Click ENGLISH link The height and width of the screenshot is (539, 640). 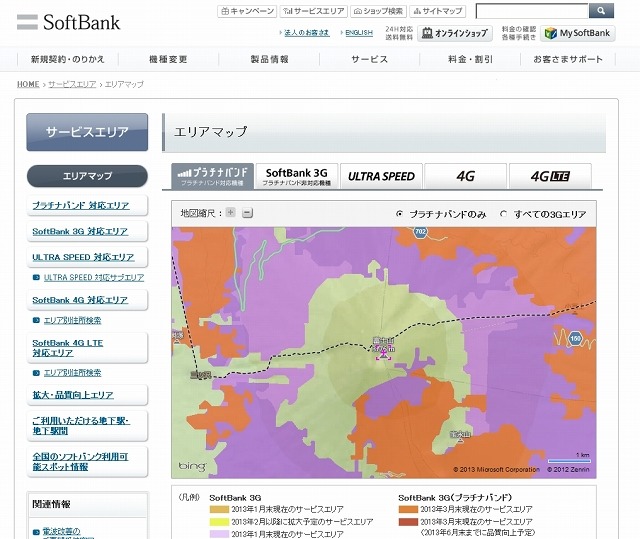[x=359, y=33]
